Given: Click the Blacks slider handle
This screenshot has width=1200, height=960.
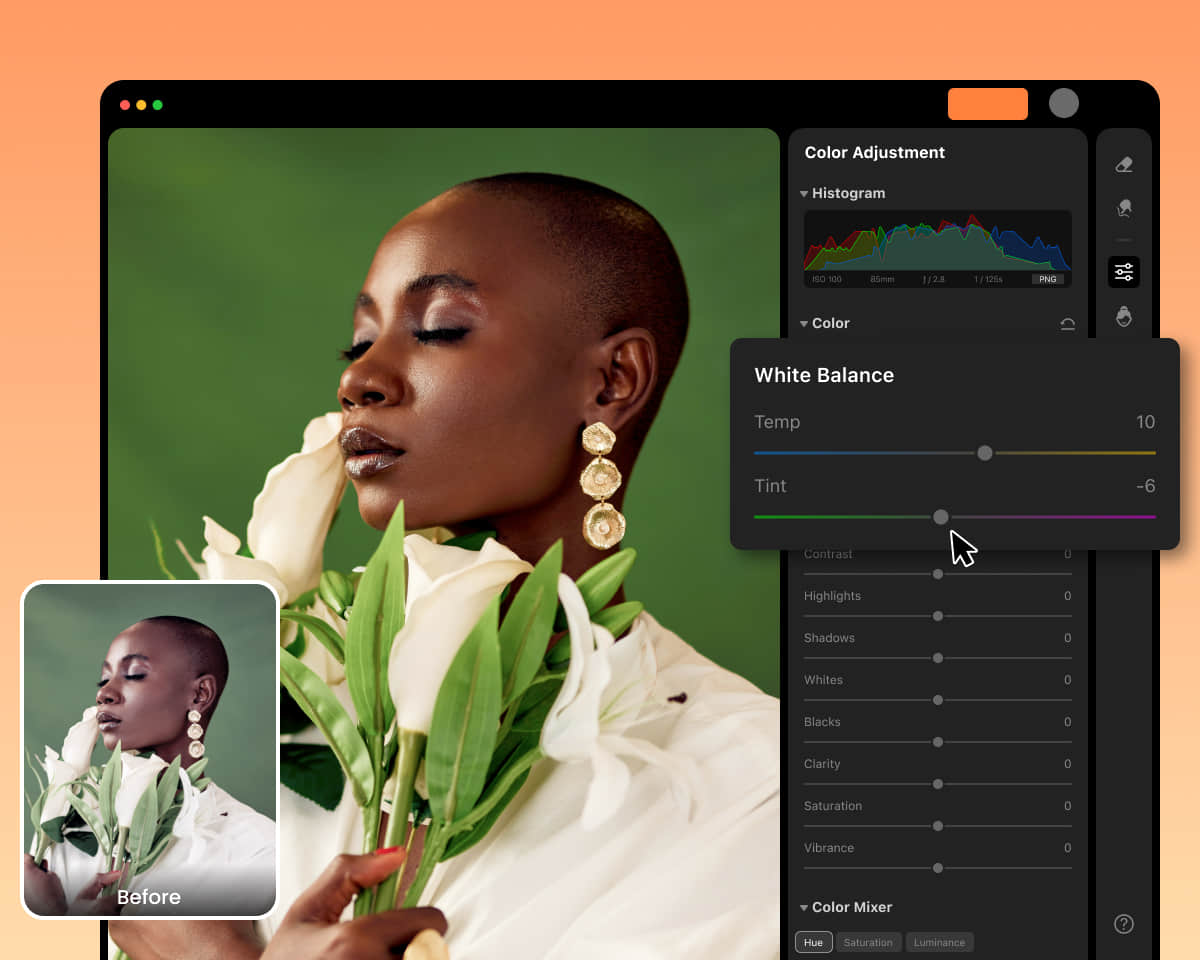Looking at the screenshot, I should 938,742.
